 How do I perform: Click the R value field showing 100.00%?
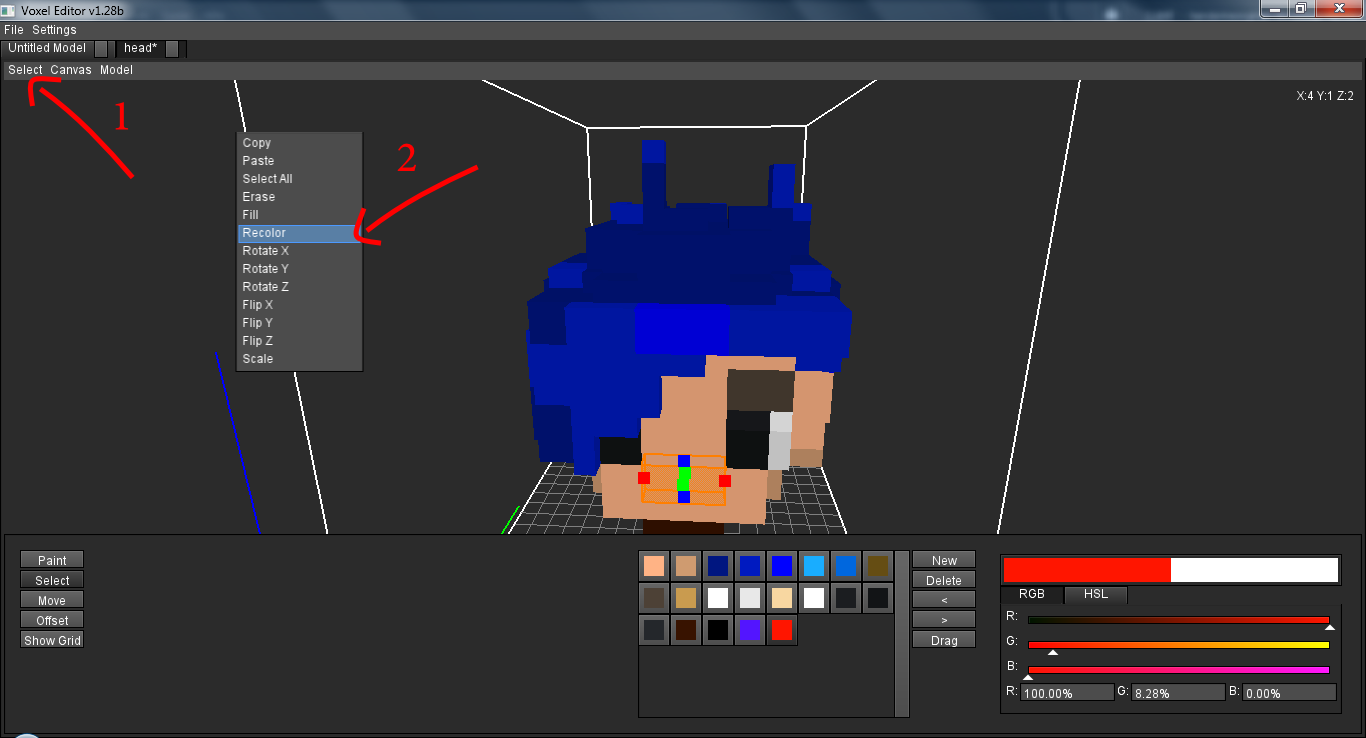coord(1067,692)
